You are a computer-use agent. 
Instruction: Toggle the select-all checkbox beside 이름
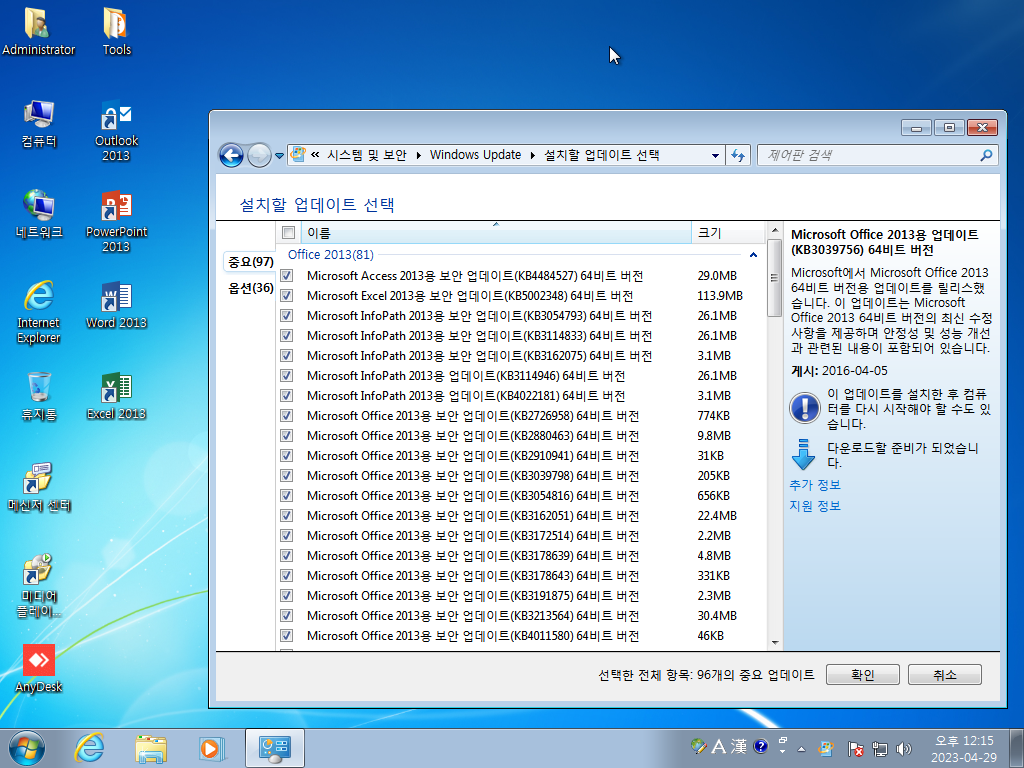[288, 232]
